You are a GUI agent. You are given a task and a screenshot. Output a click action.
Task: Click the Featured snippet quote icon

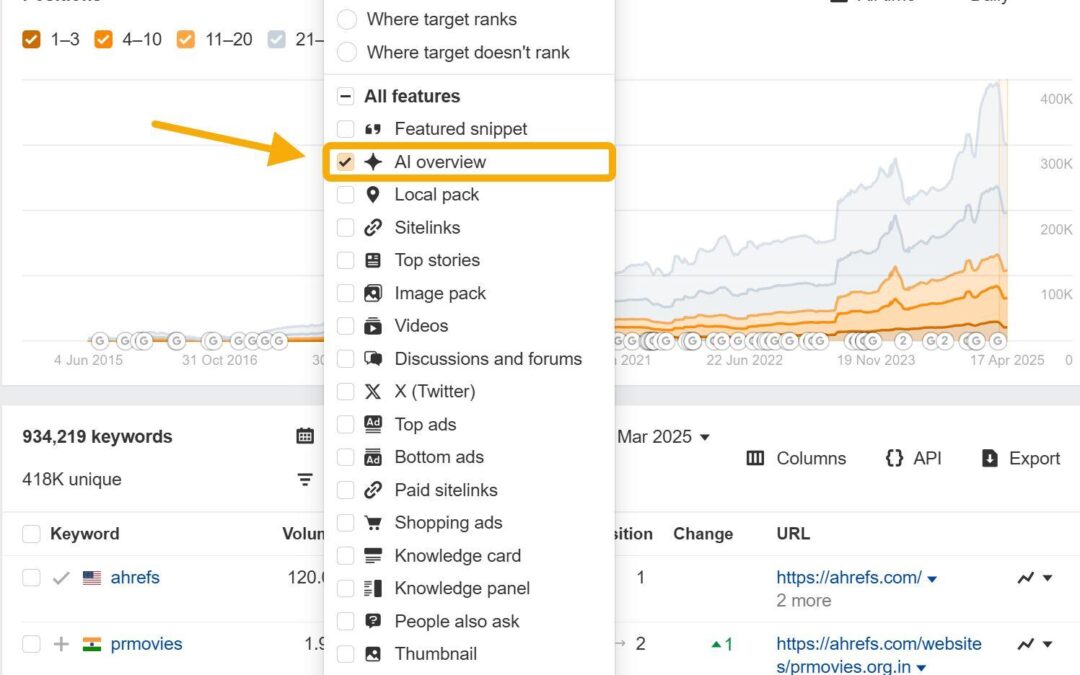click(373, 129)
